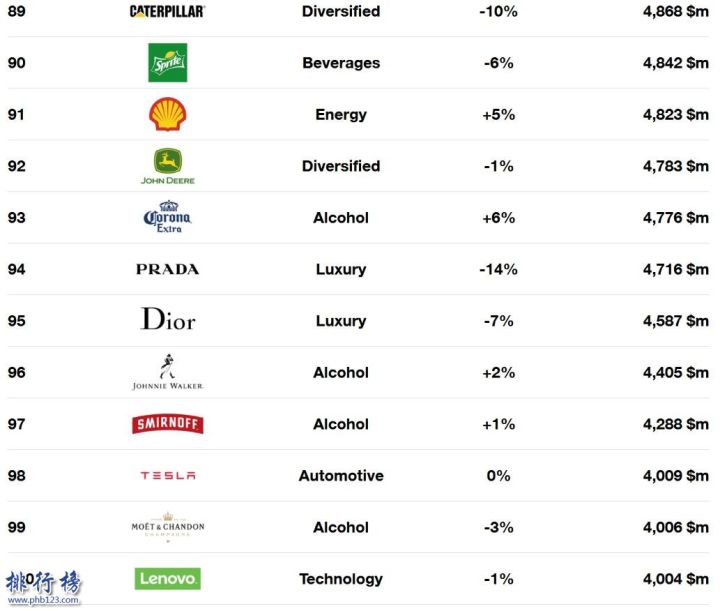
Task: Select the Prada wordmark logo
Action: tap(168, 269)
